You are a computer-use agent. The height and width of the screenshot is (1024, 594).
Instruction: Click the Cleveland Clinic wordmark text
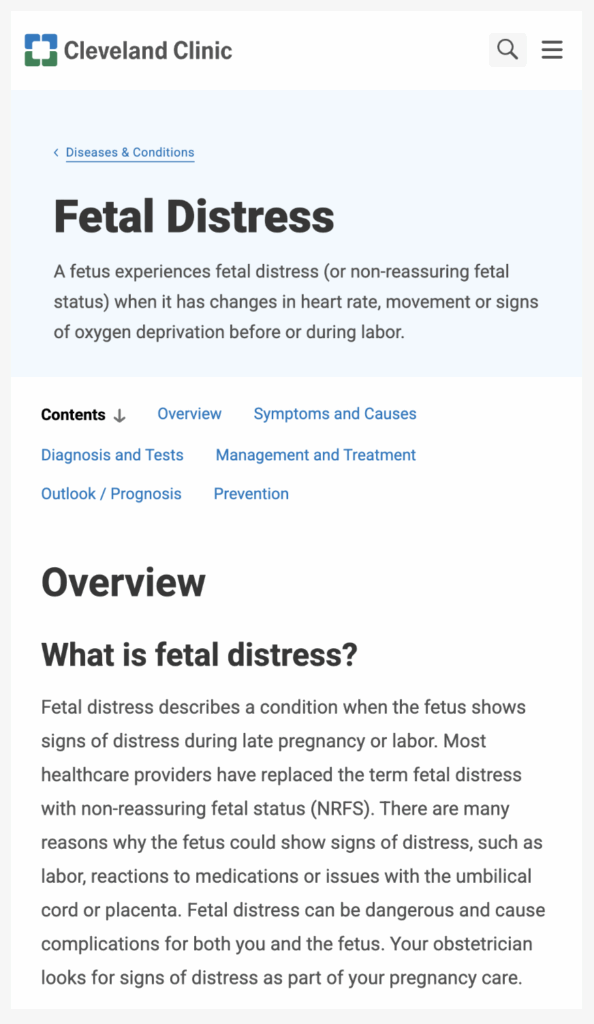[147, 49]
